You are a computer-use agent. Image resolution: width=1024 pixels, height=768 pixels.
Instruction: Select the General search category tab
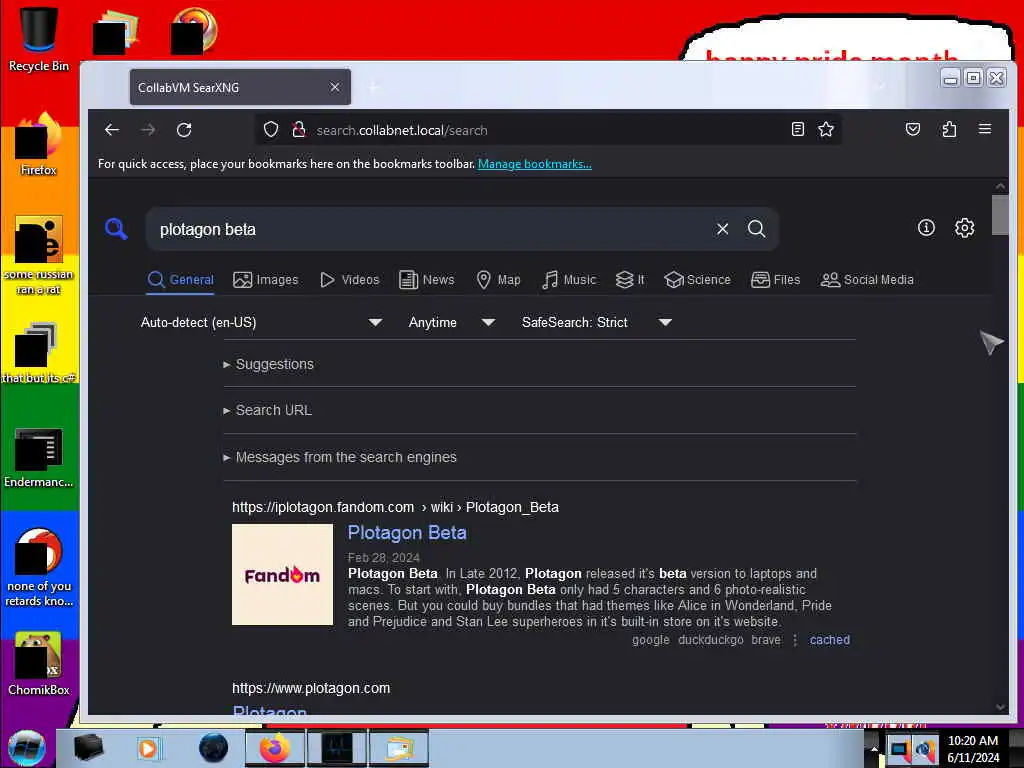coord(181,280)
